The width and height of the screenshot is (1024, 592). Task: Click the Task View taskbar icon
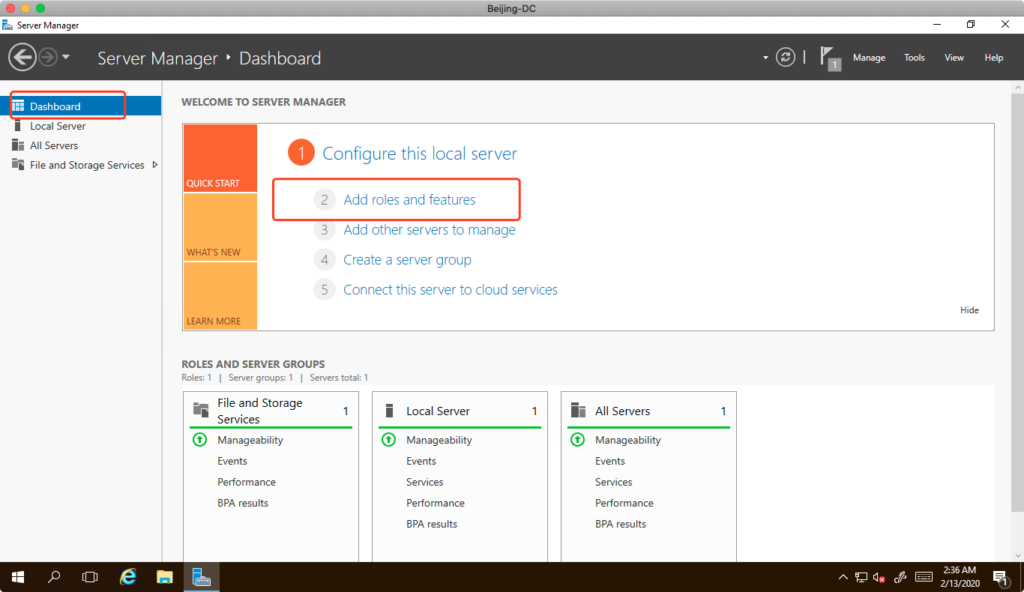point(90,577)
